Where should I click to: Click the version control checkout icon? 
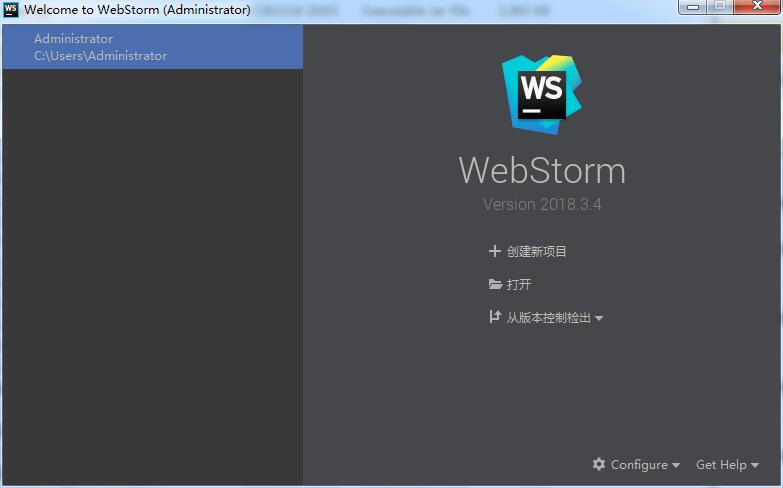[x=495, y=317]
